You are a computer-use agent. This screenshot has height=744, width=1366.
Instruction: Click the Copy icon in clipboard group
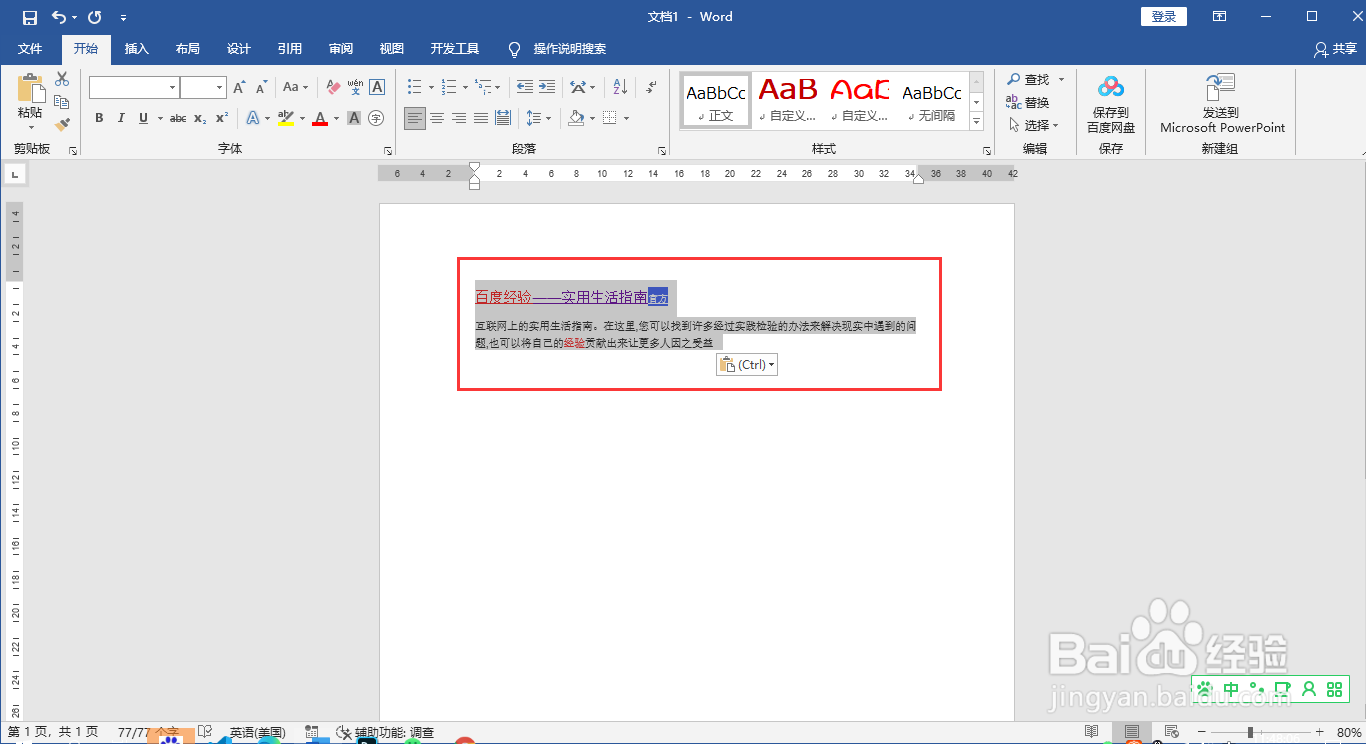pos(62,102)
